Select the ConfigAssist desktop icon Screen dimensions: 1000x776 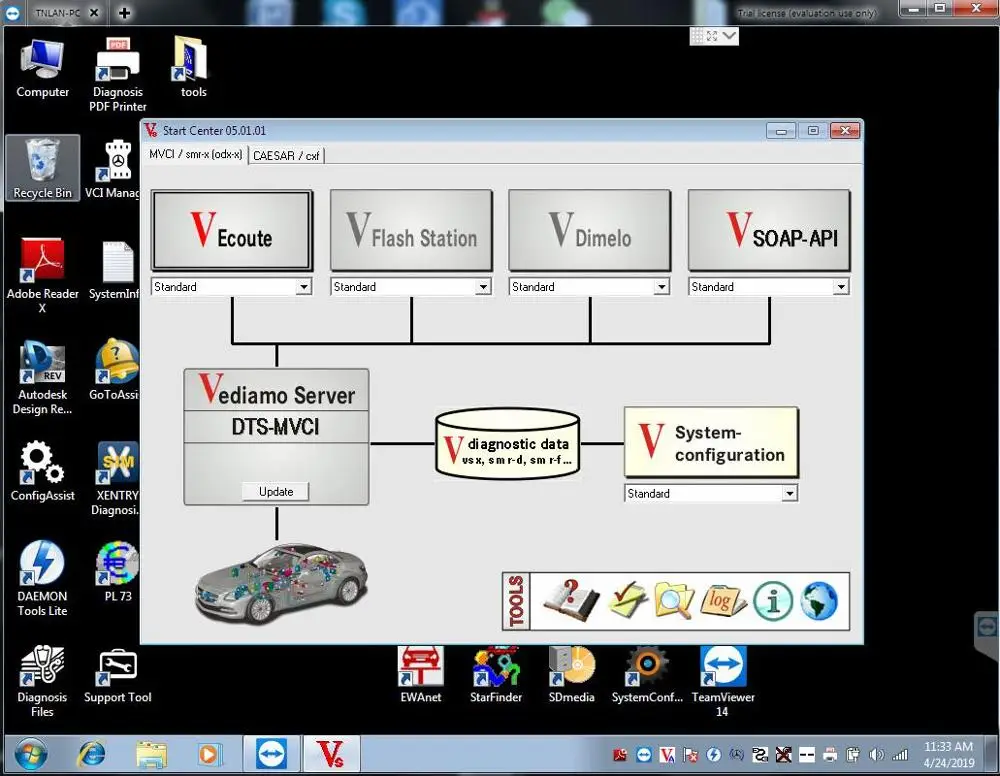click(x=42, y=471)
